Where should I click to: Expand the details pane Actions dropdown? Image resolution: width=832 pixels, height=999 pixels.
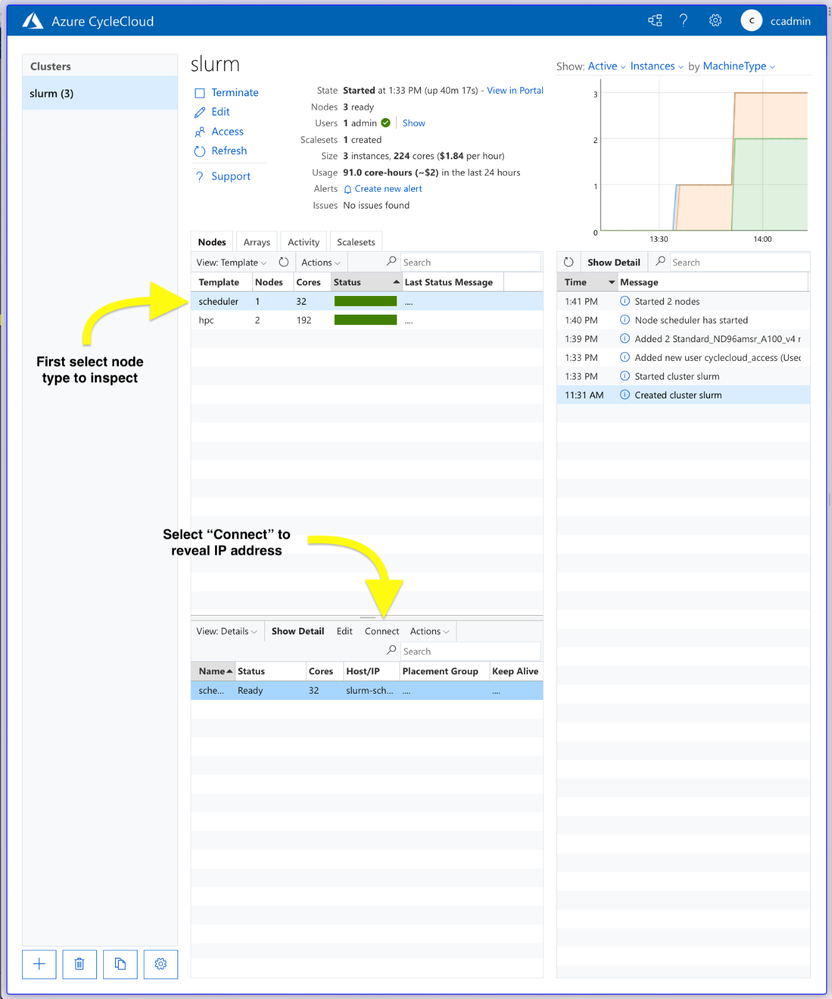click(429, 631)
